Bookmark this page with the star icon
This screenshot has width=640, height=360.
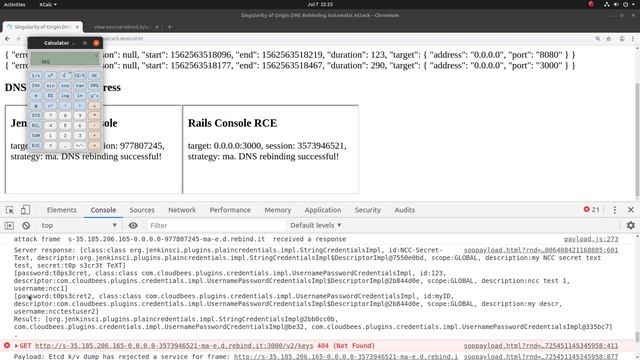tap(609, 39)
